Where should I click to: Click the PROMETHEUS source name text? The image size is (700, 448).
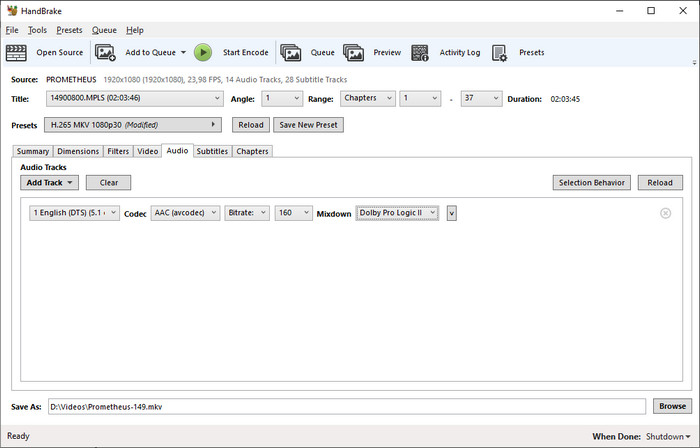pos(71,79)
